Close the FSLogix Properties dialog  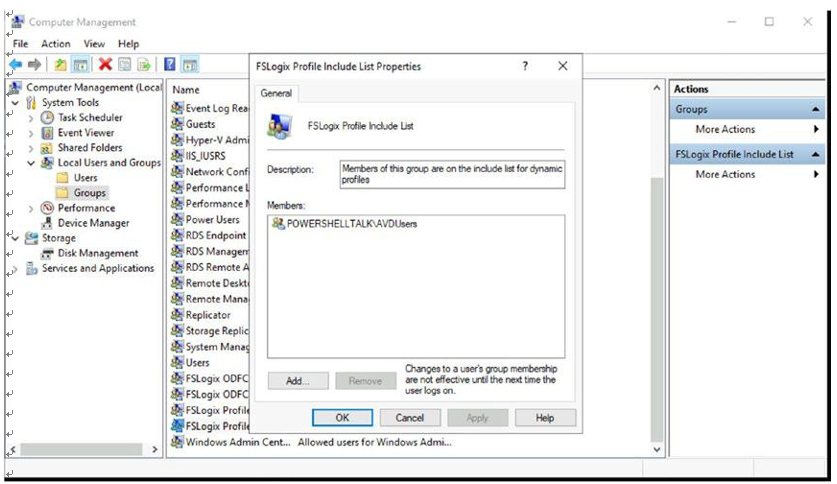[563, 66]
